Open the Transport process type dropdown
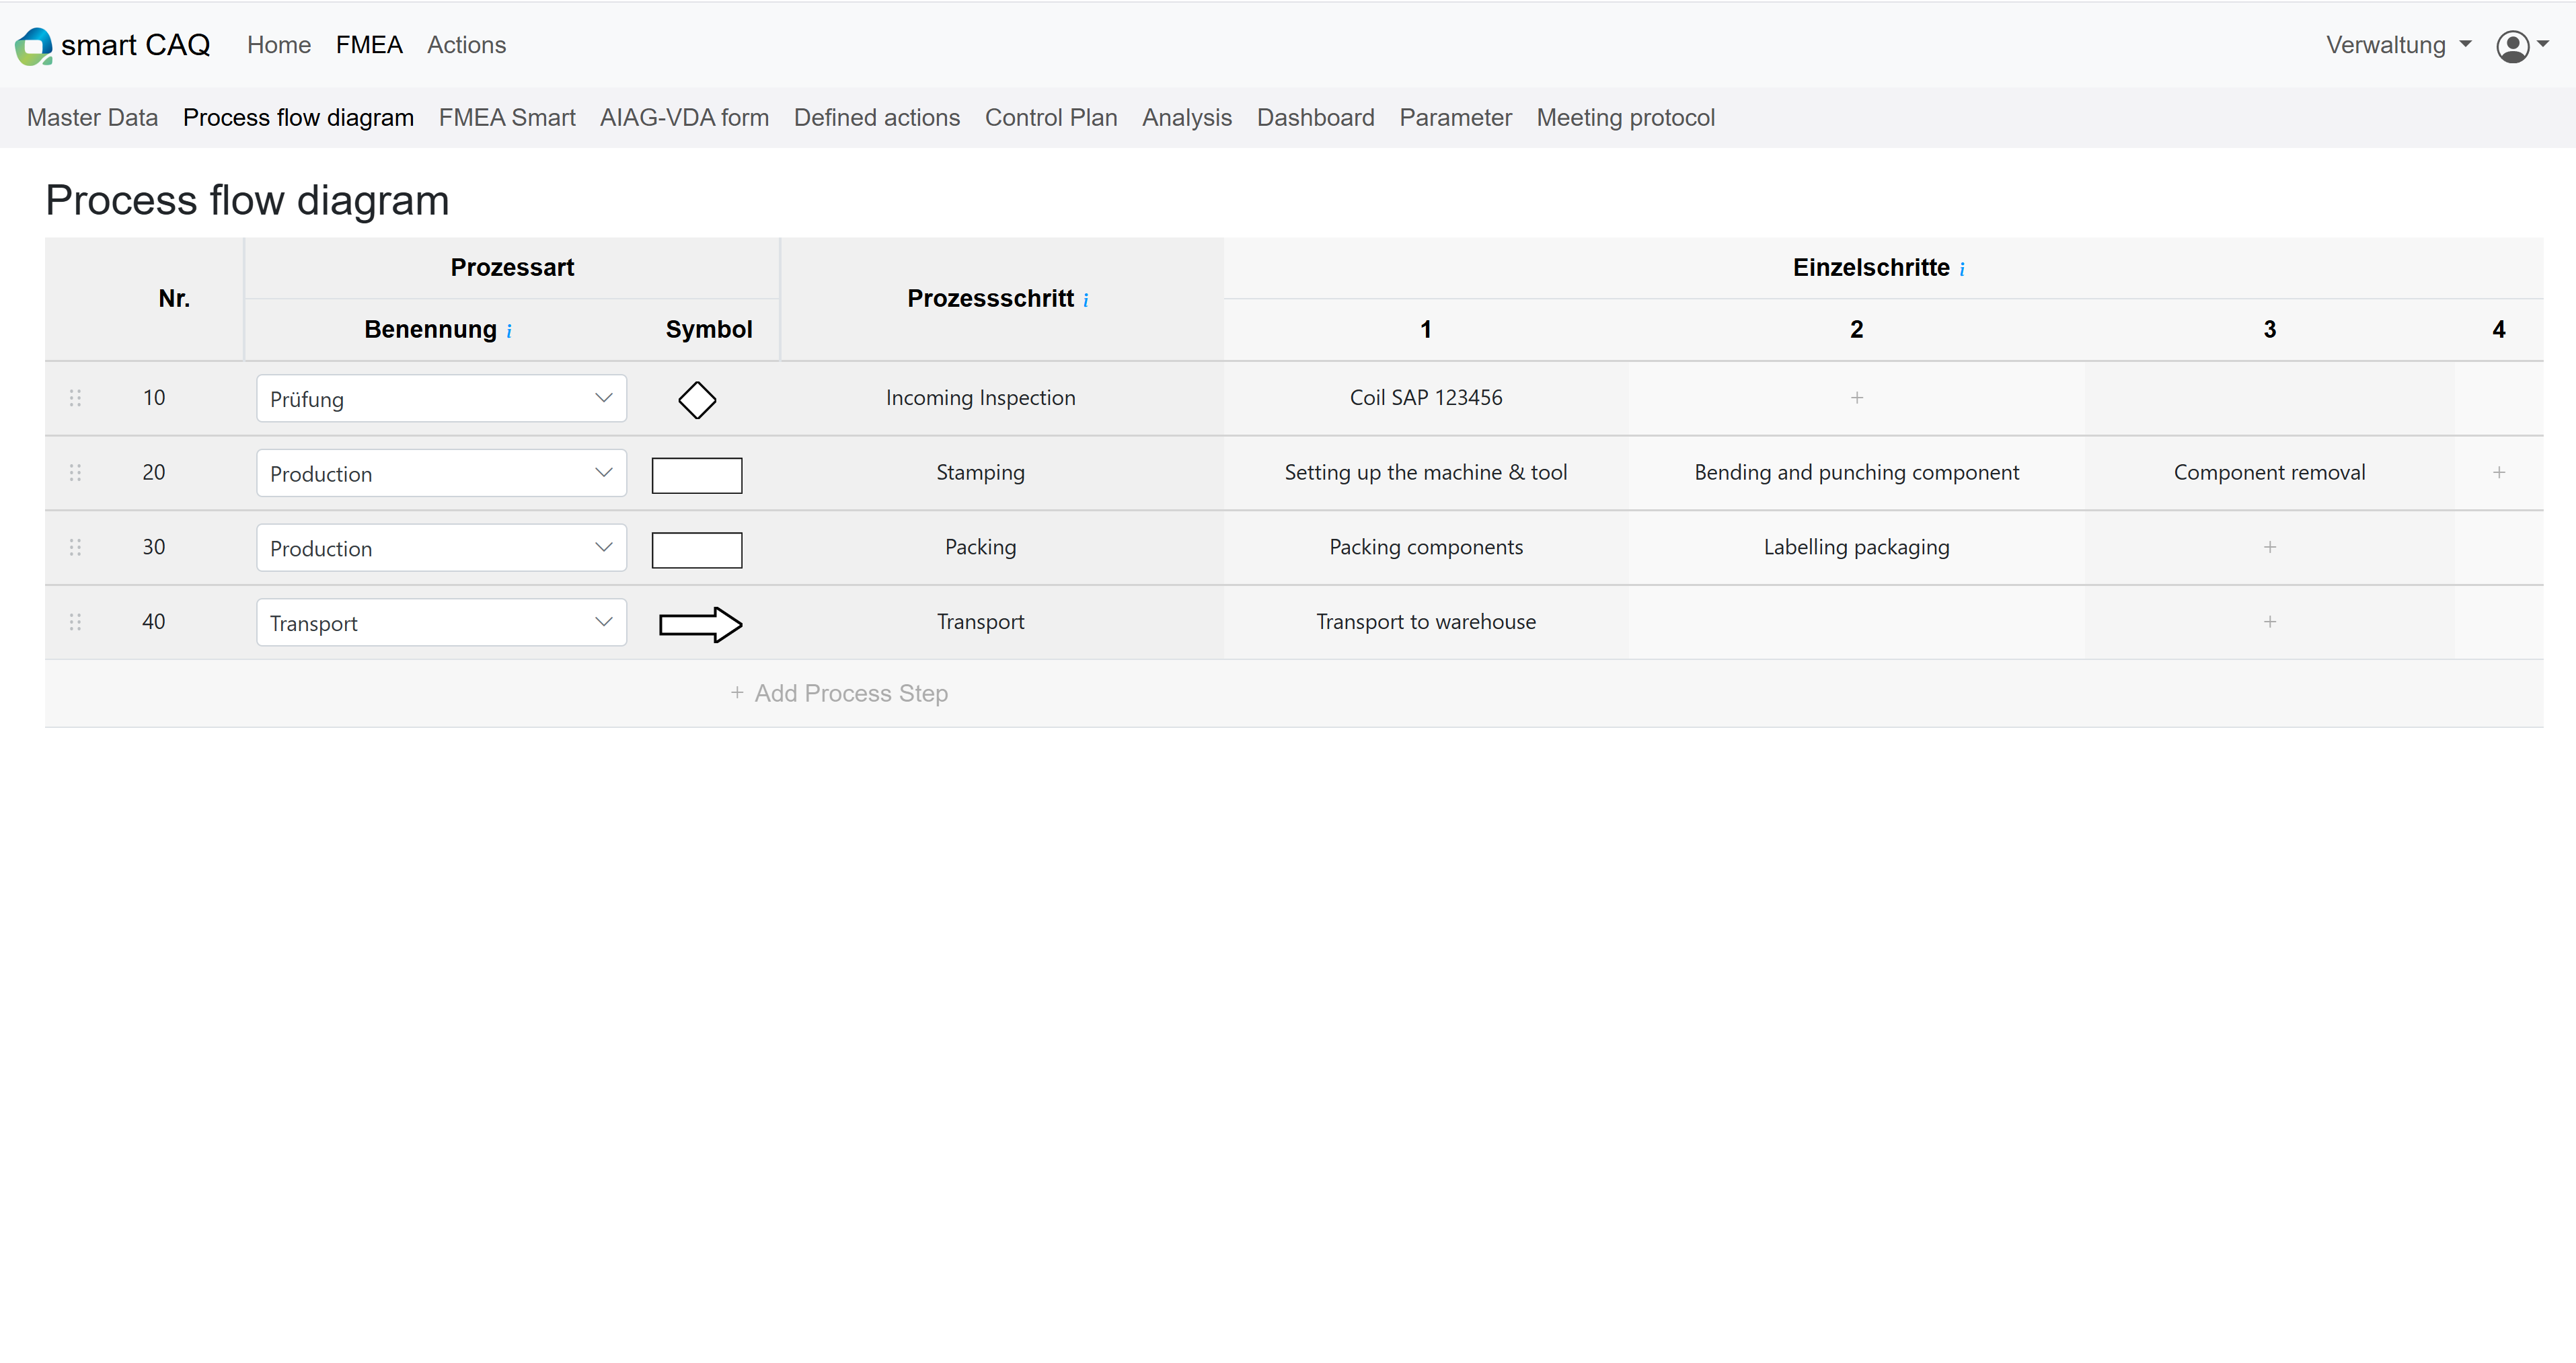Viewport: 2576px width, 1363px height. 441,623
